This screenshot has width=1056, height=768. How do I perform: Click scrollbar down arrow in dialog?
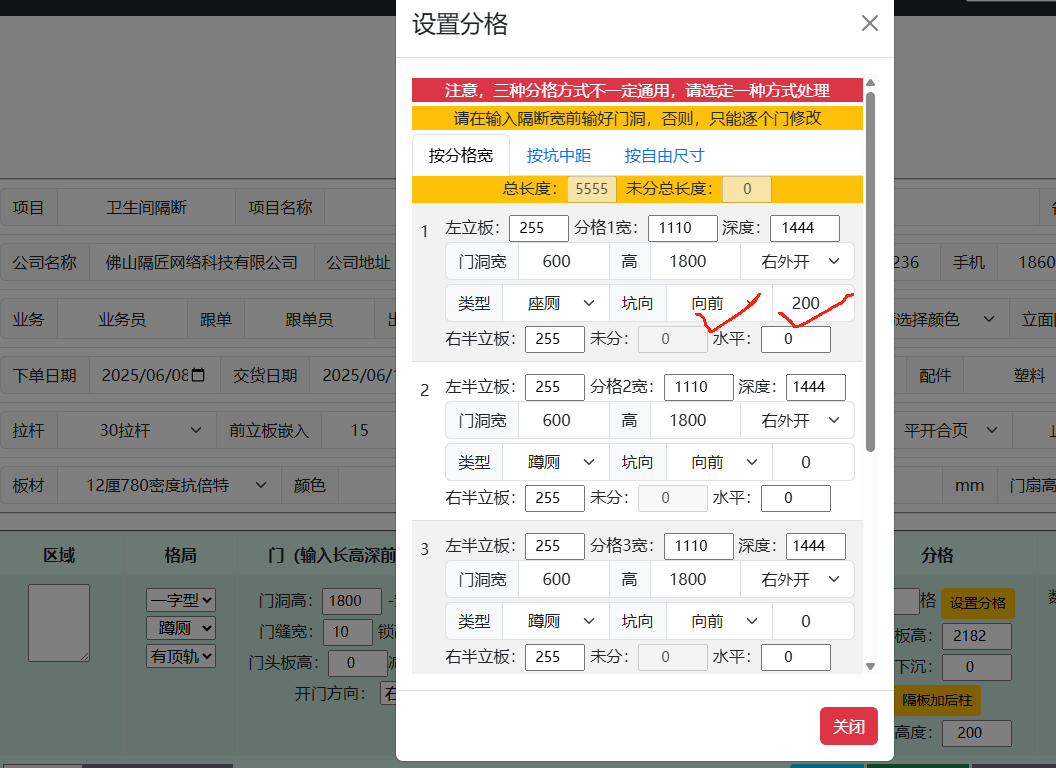pos(870,666)
